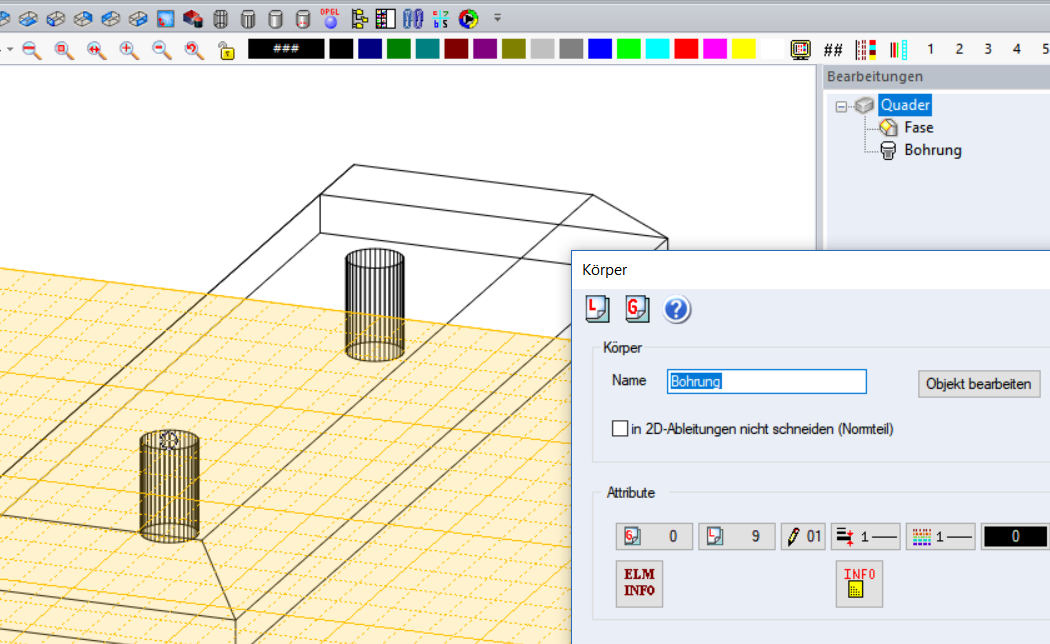This screenshot has height=644, width=1050.
Task: Open the red-green bars with cyan strip icon
Action: coord(899,50)
